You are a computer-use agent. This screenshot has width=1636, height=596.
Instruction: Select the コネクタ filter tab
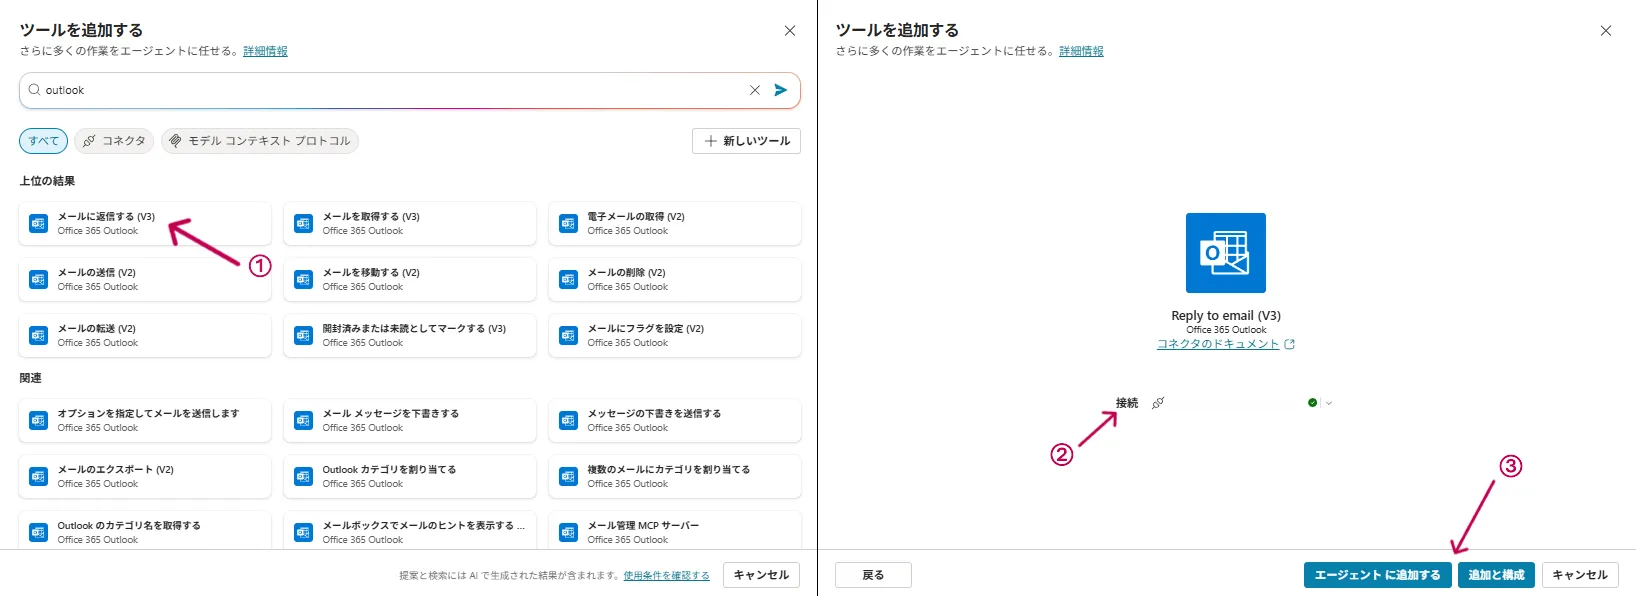pyautogui.click(x=114, y=141)
